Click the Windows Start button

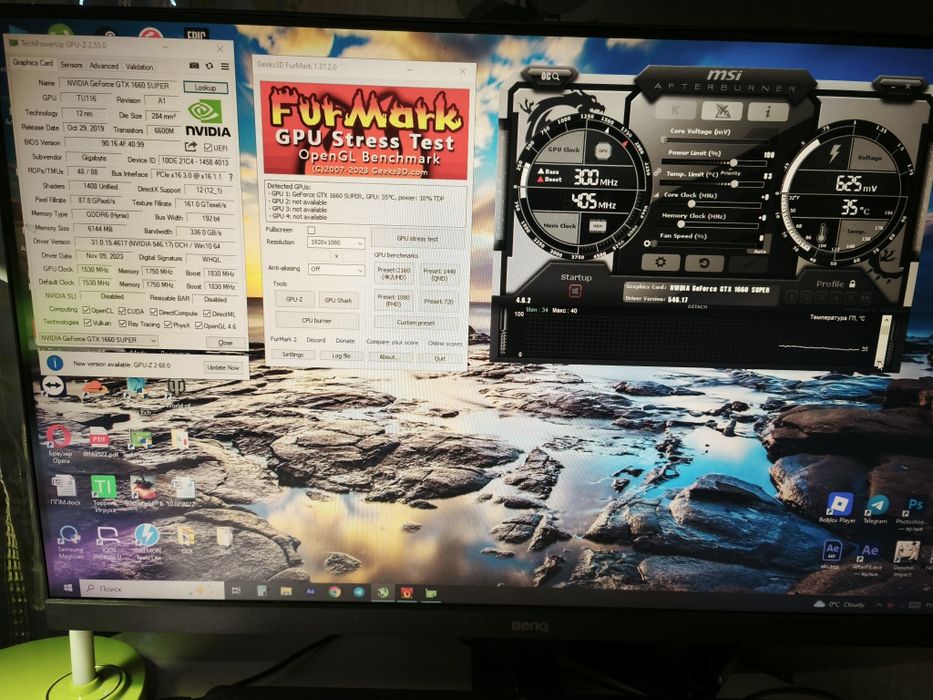[x=68, y=588]
